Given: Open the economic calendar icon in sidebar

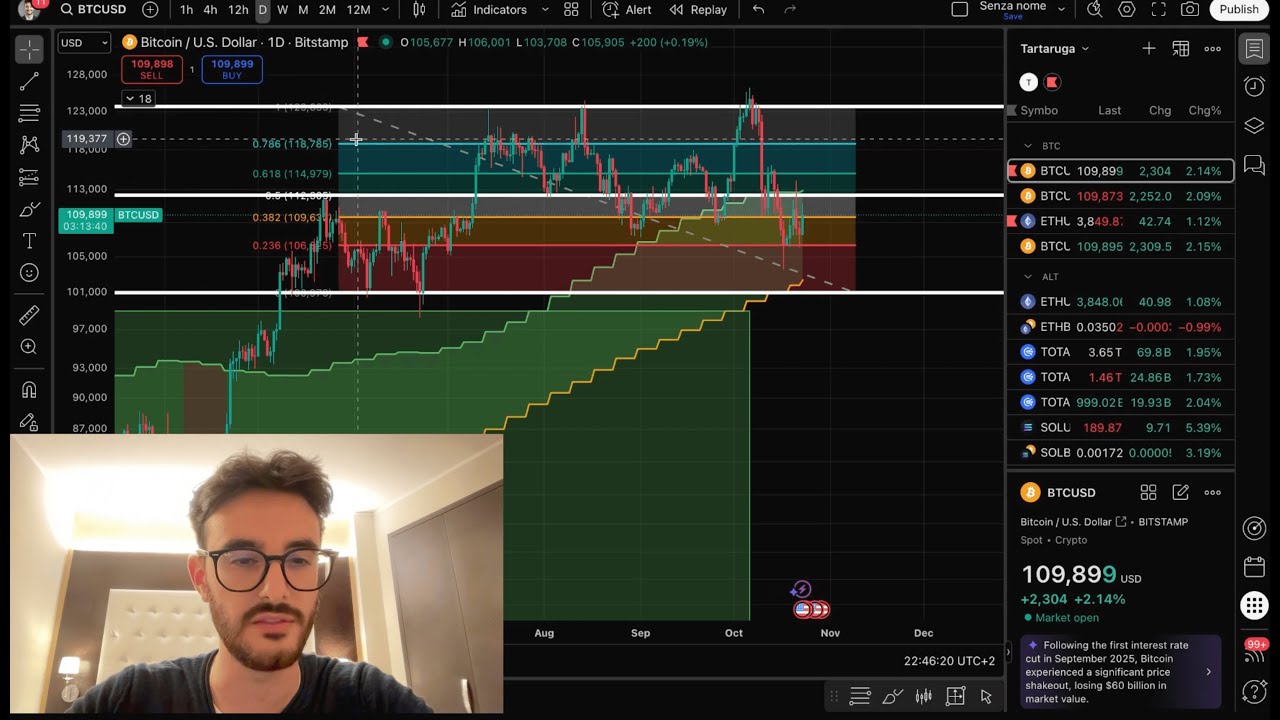Looking at the screenshot, I should pyautogui.click(x=1254, y=568).
